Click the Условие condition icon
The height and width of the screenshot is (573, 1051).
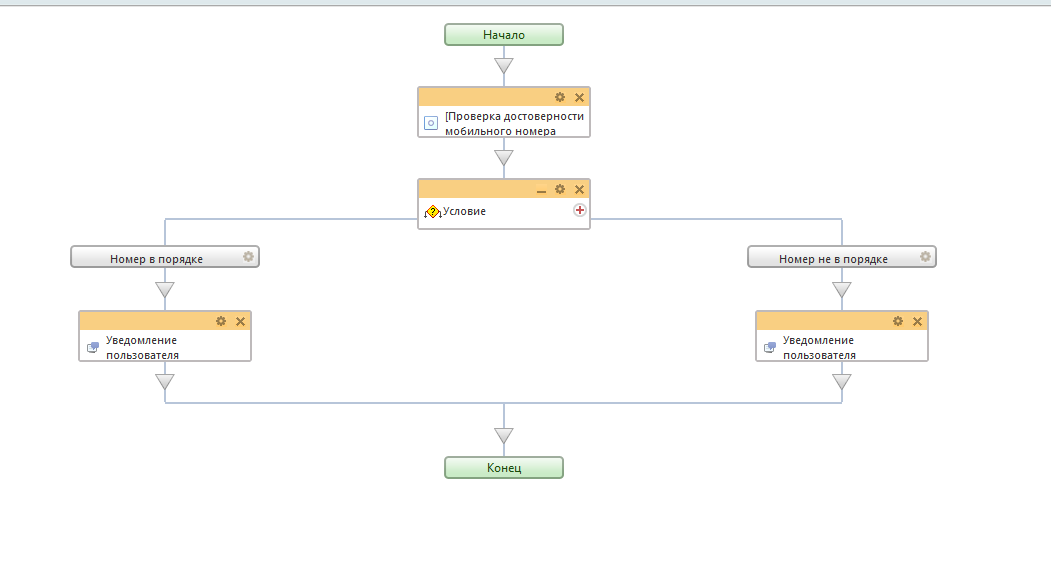[x=432, y=212]
